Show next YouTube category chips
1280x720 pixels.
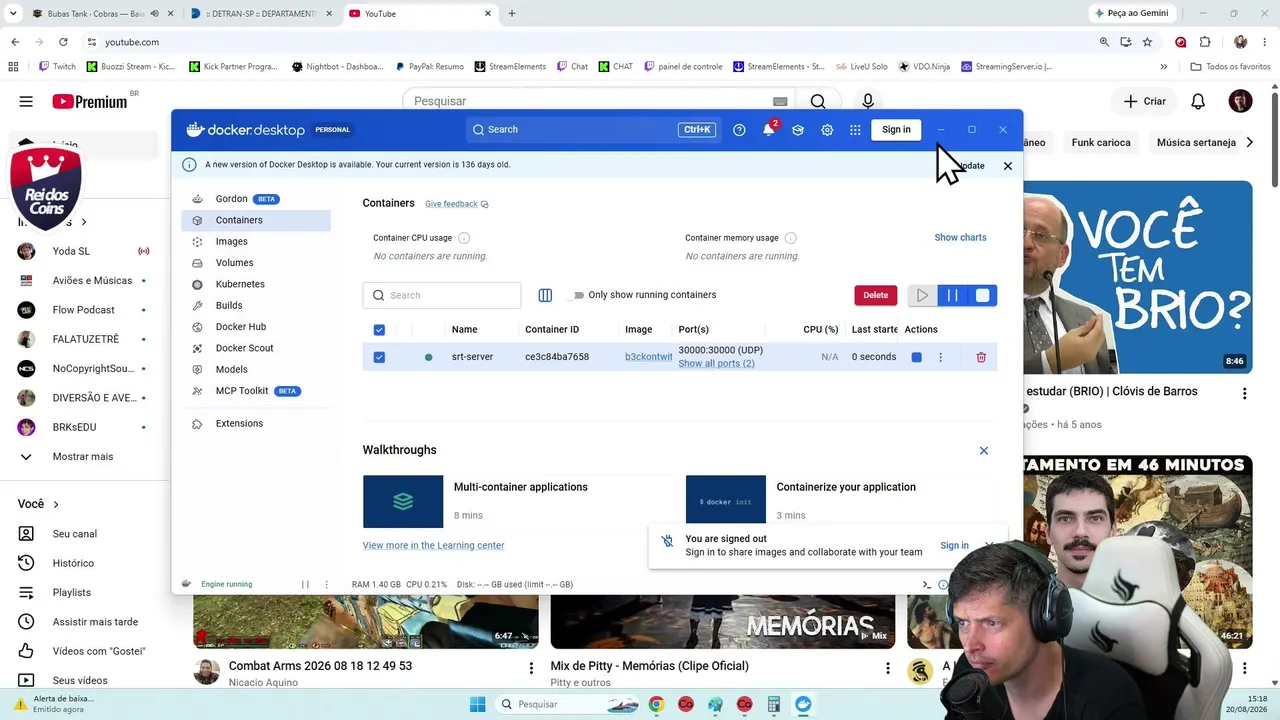1249,143
